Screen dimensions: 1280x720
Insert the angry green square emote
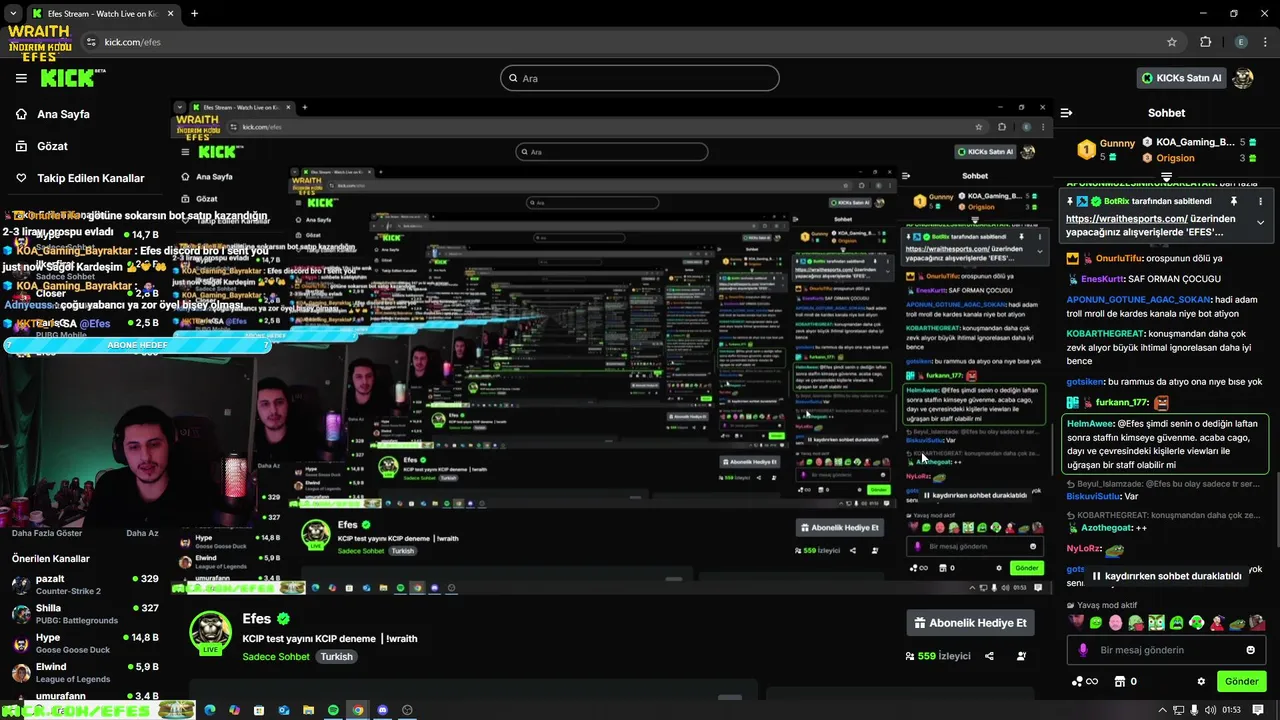coord(1156,623)
